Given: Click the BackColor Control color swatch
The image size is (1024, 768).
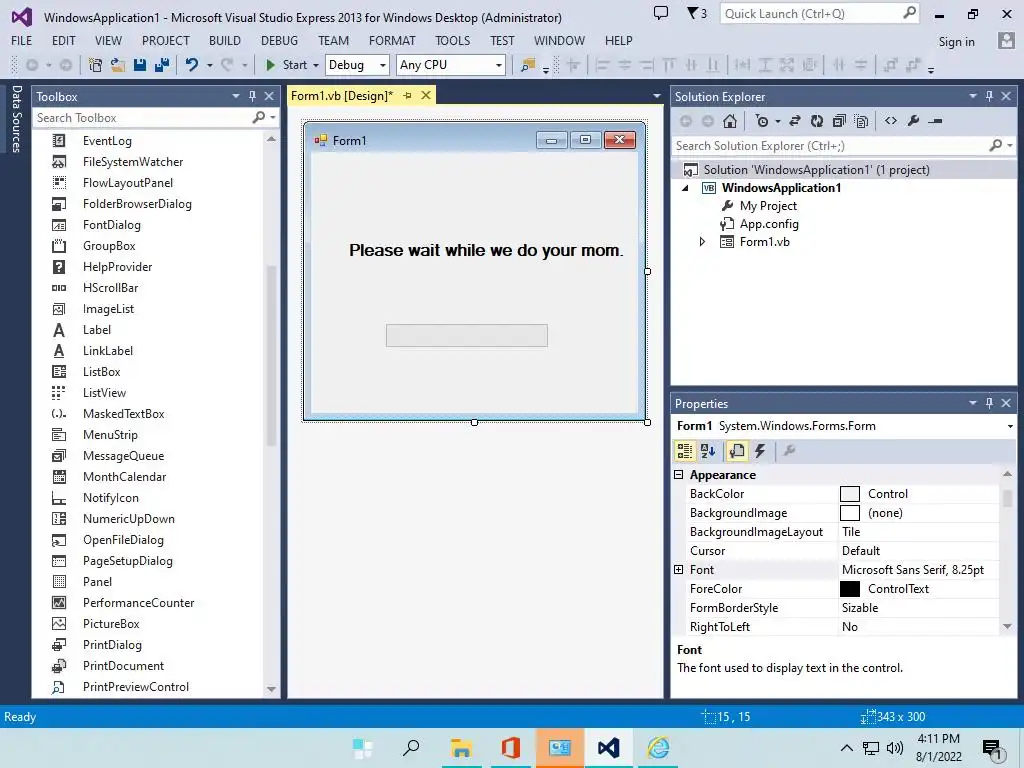Looking at the screenshot, I should 850,494.
